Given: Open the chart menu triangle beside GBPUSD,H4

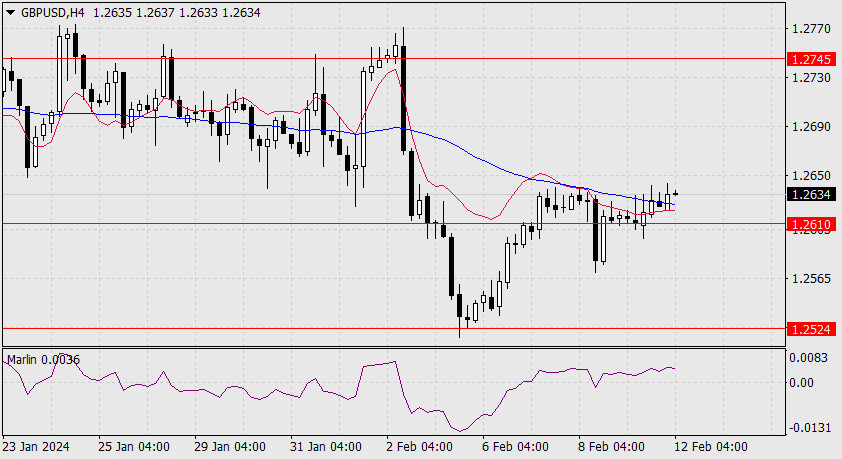Looking at the screenshot, I should [x=10, y=12].
